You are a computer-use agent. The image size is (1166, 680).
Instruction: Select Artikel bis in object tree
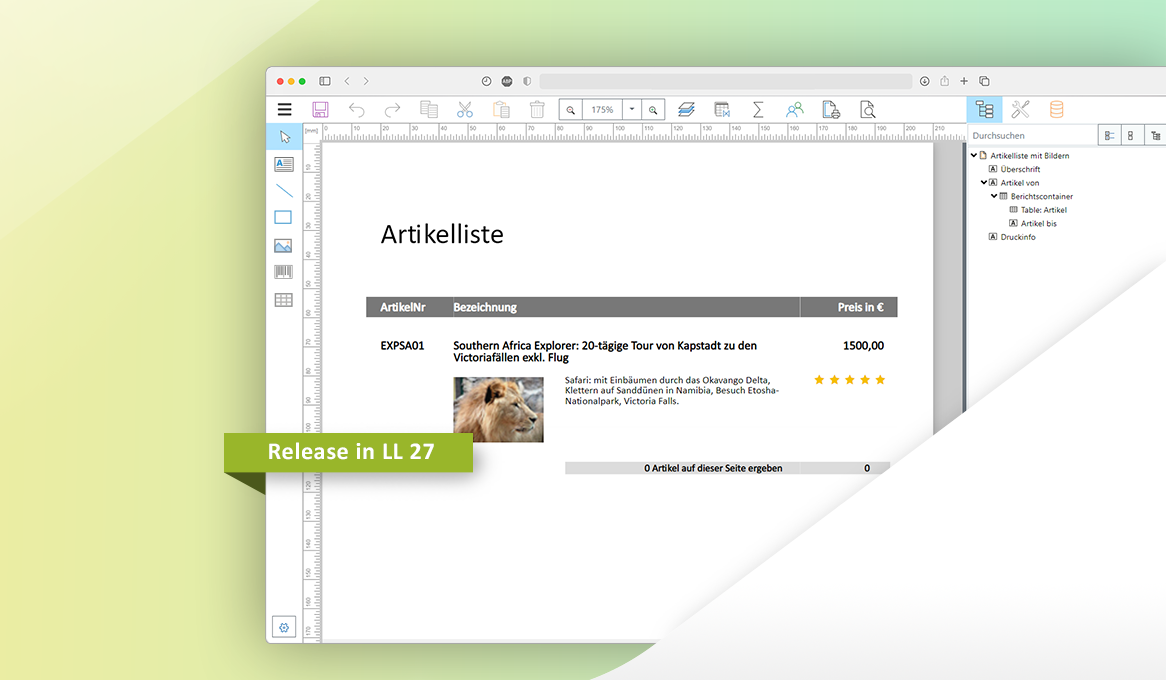click(x=1038, y=223)
